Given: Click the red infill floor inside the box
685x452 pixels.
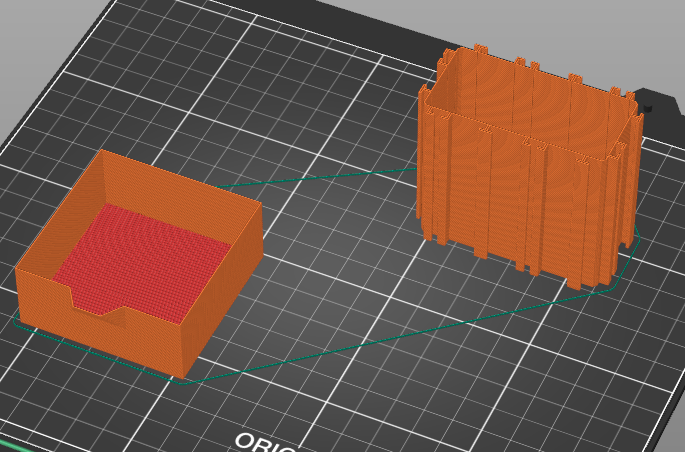Looking at the screenshot, I should tap(142, 264).
